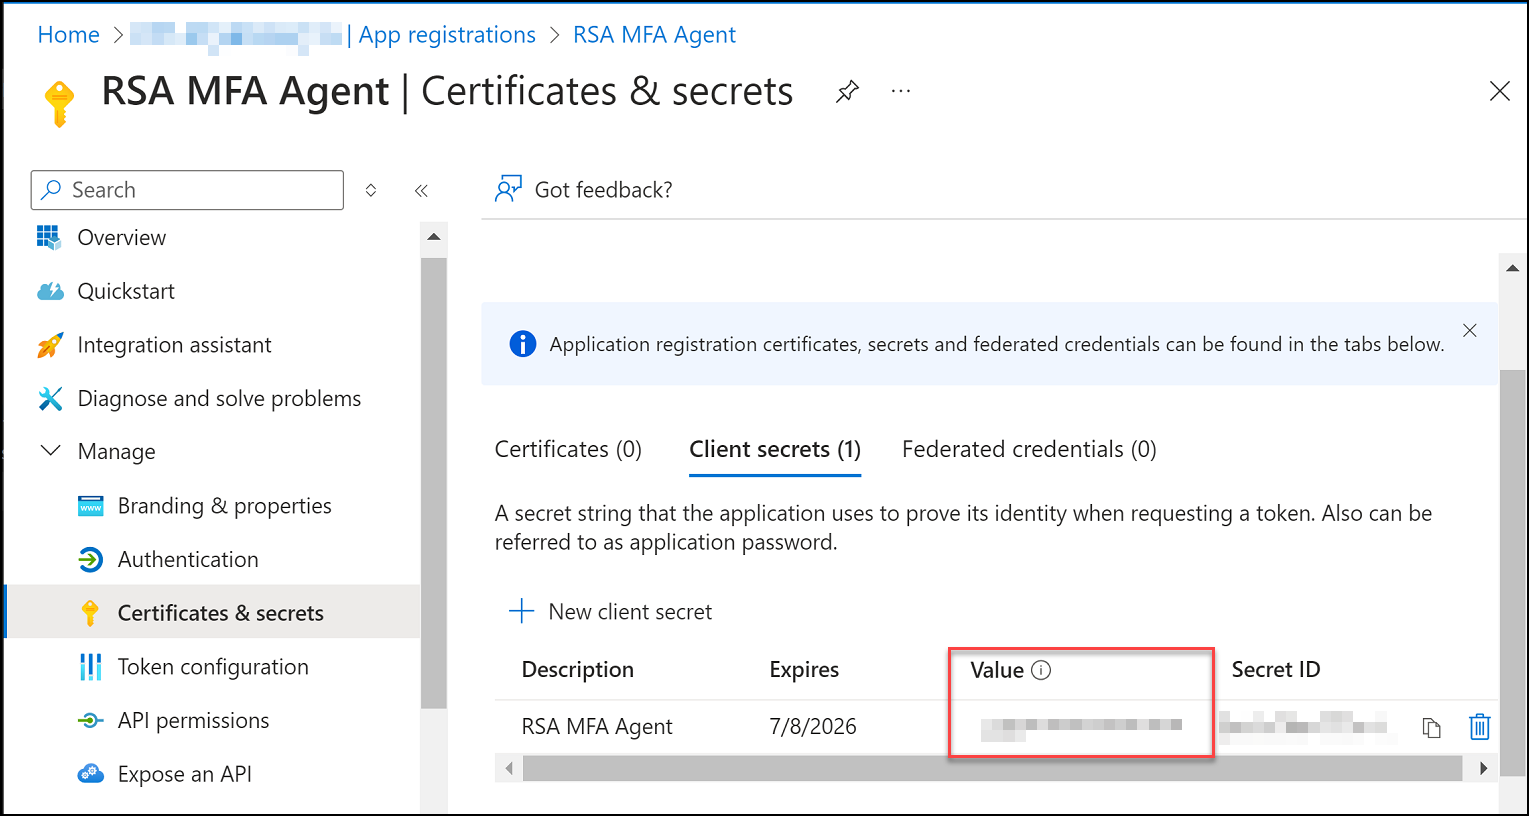Click the expand/collapse all arrows by search
The width and height of the screenshot is (1529, 816).
coord(371,190)
